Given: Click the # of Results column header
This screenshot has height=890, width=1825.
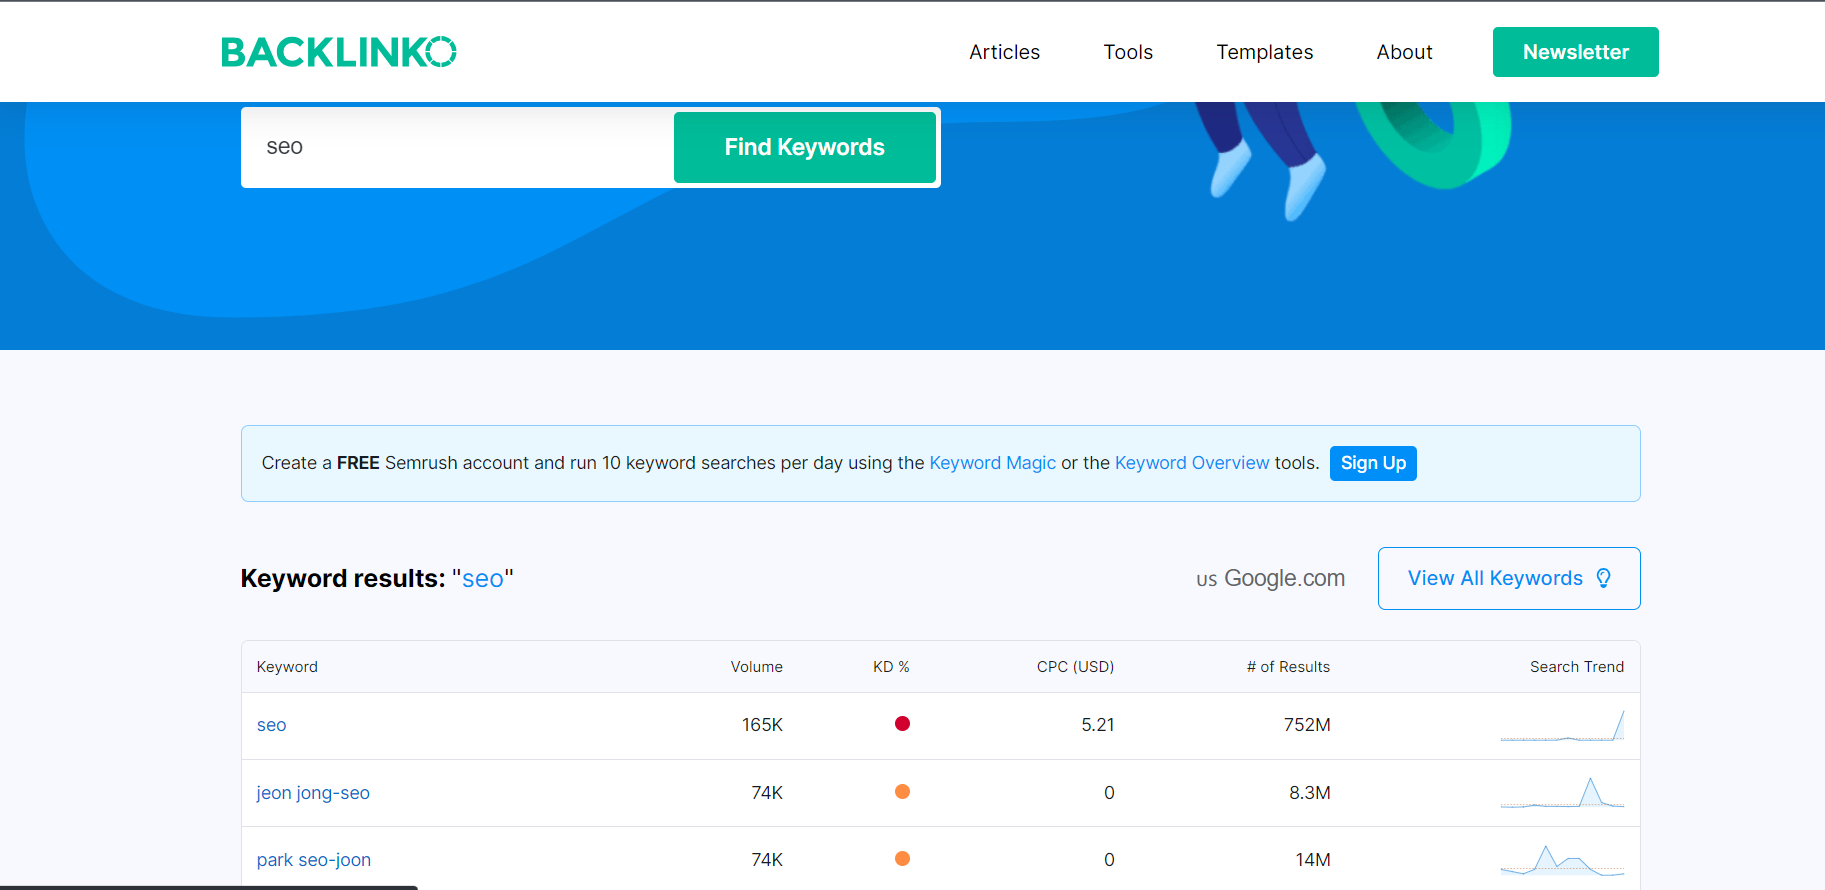Looking at the screenshot, I should tap(1288, 667).
